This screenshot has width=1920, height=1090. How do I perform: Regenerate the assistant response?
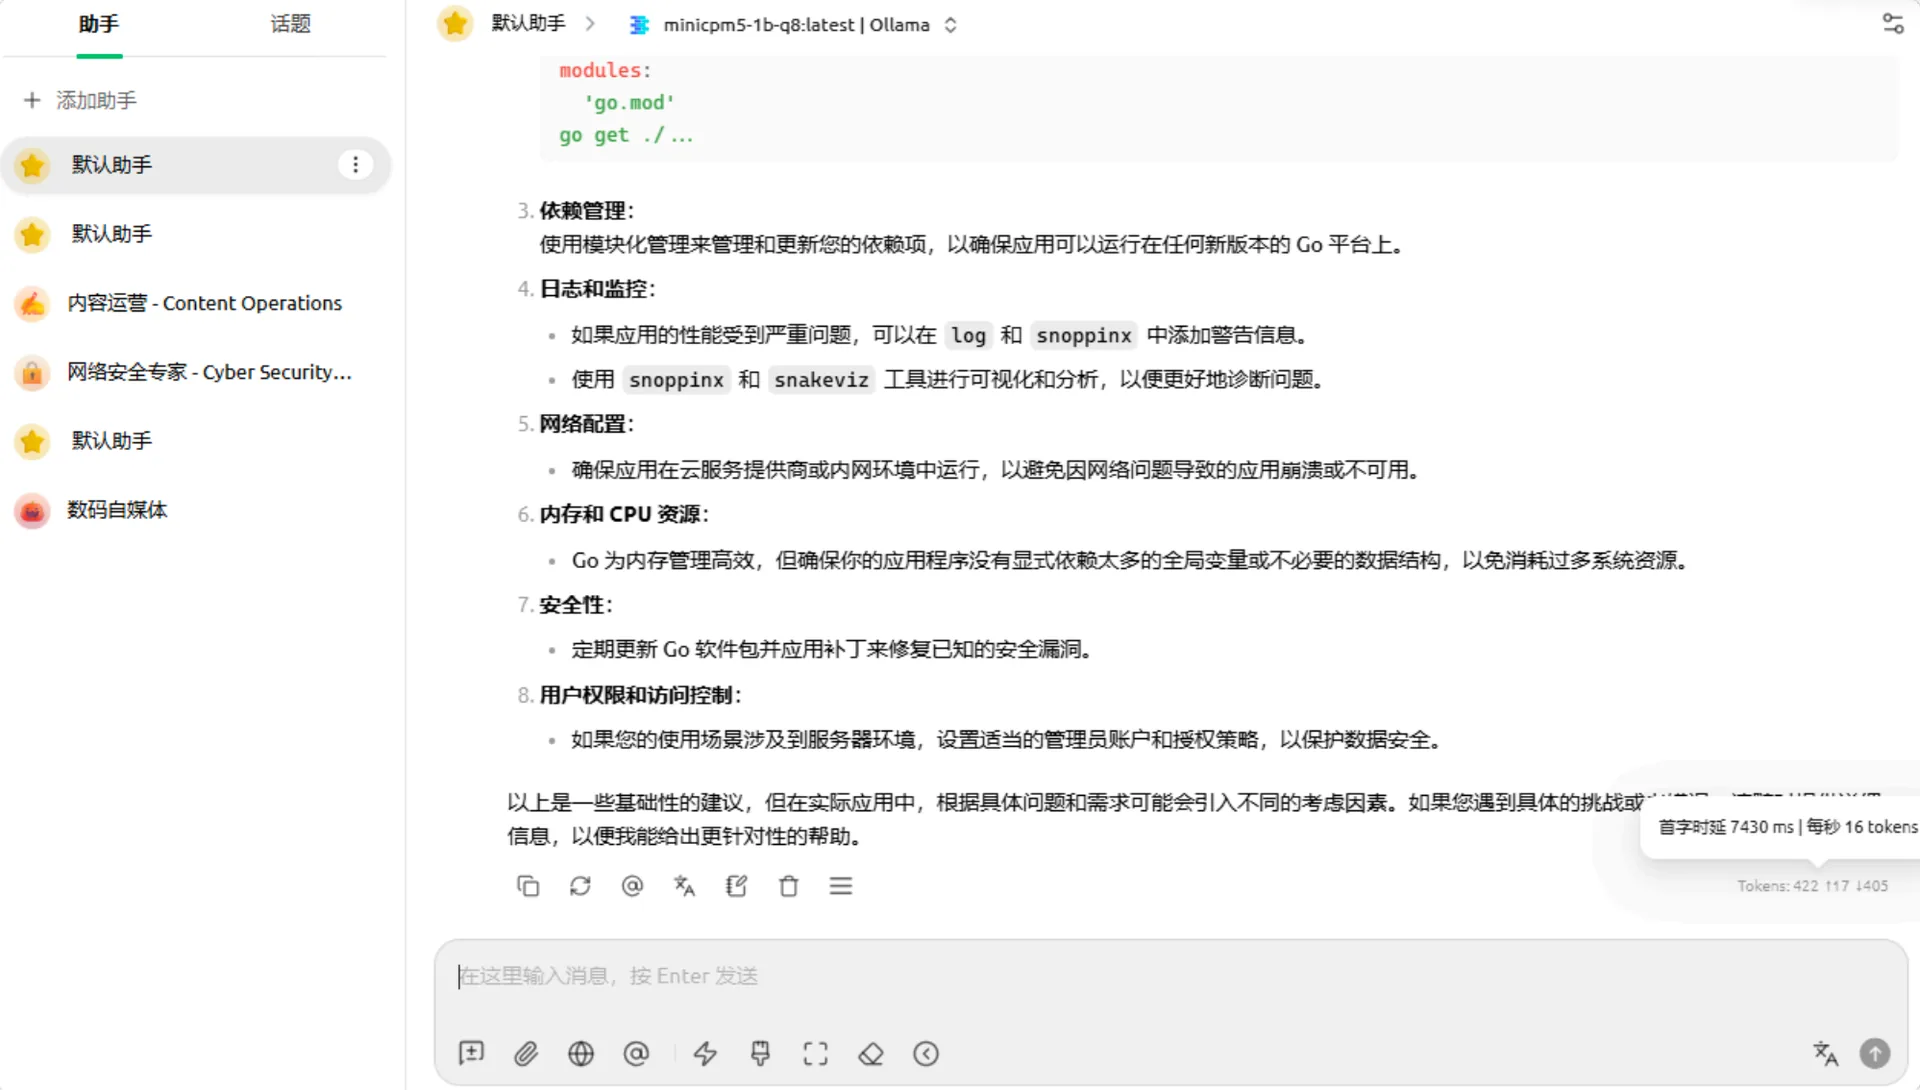pos(580,886)
